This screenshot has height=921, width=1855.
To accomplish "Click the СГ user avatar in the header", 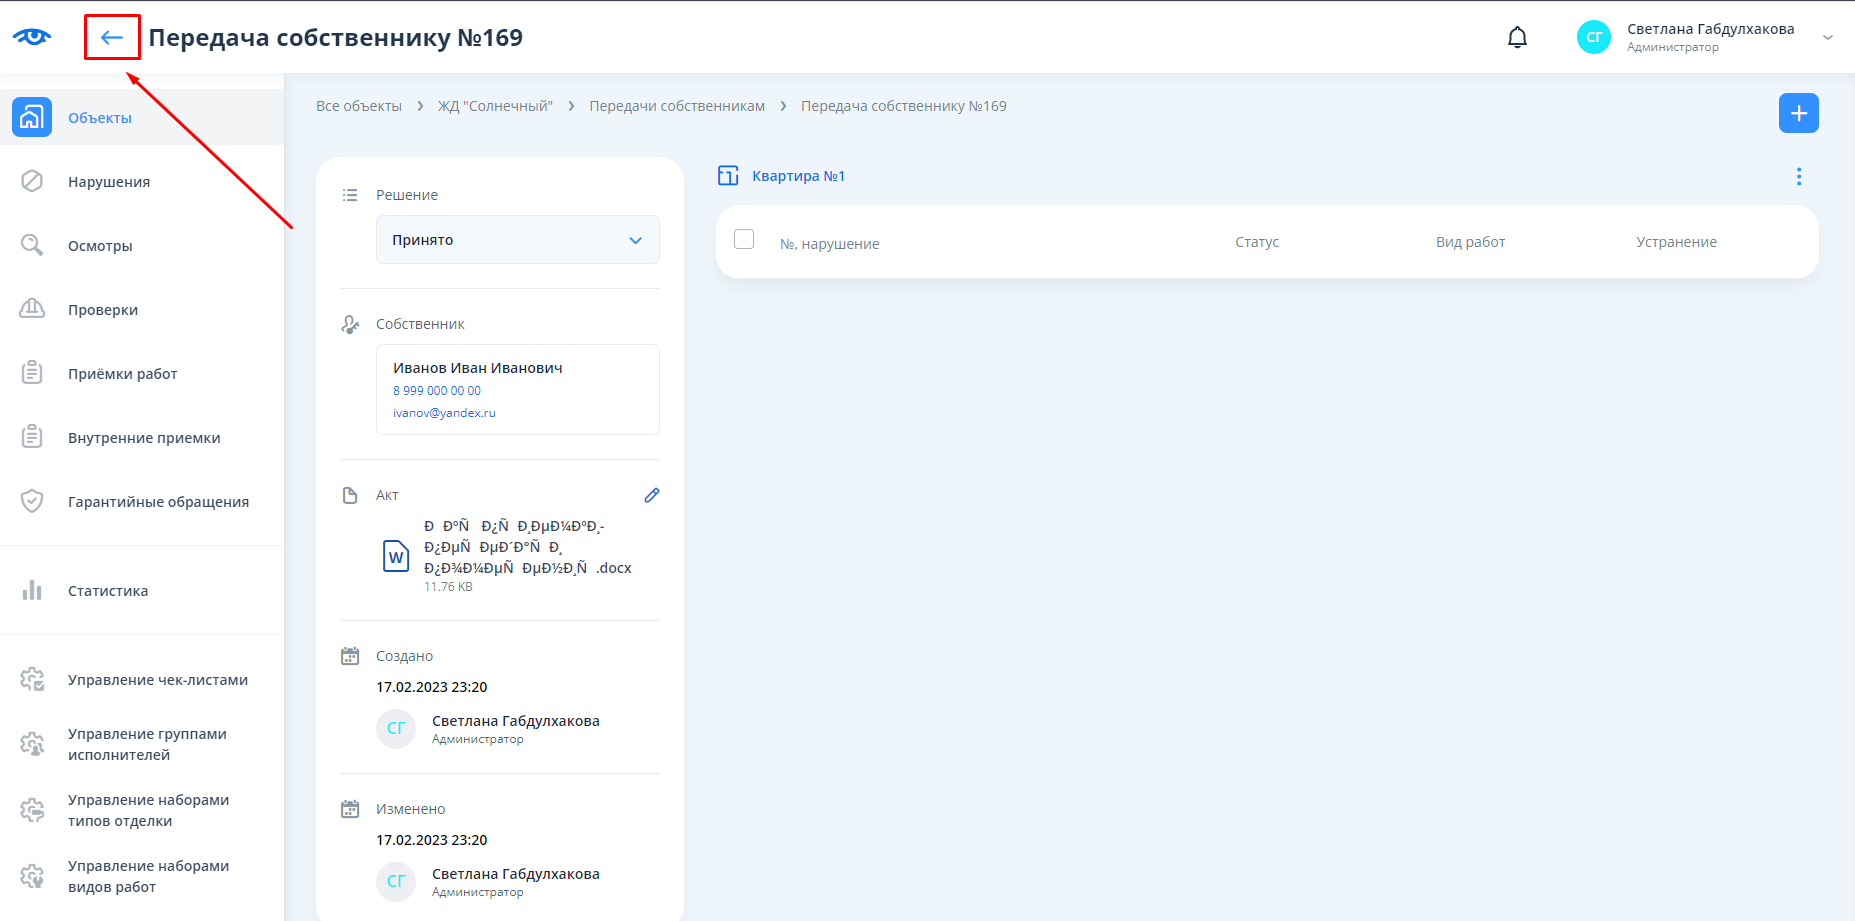I will [1593, 37].
